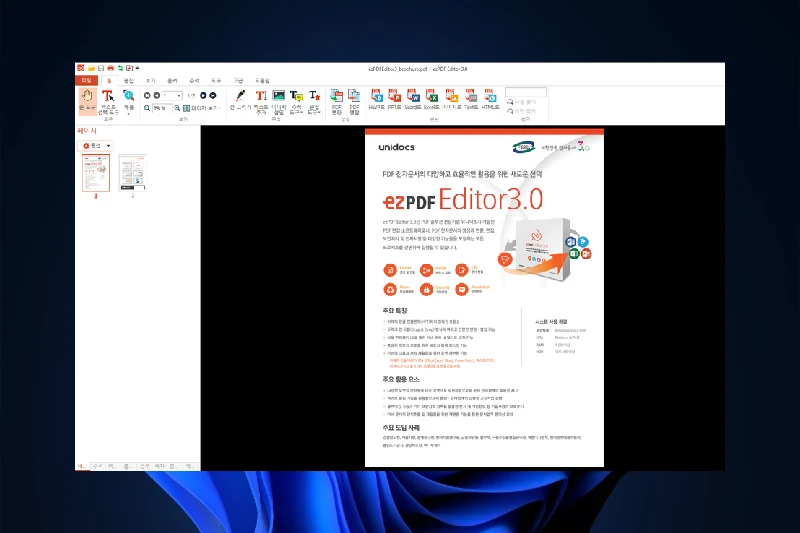
Task: Click the print quick access icon
Action: 111,68
